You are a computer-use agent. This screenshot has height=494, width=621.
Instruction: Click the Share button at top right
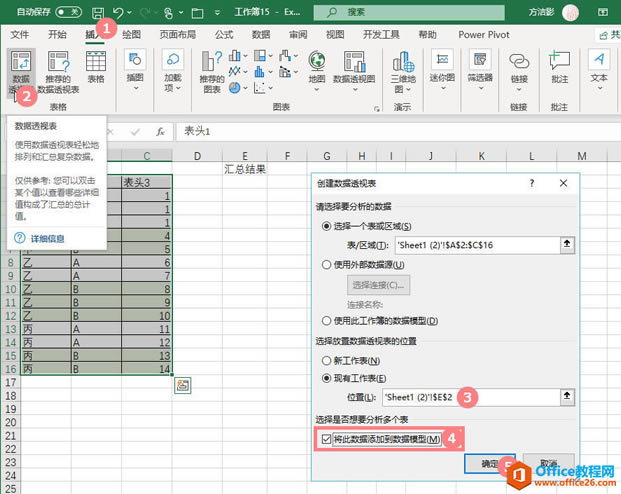(610, 35)
